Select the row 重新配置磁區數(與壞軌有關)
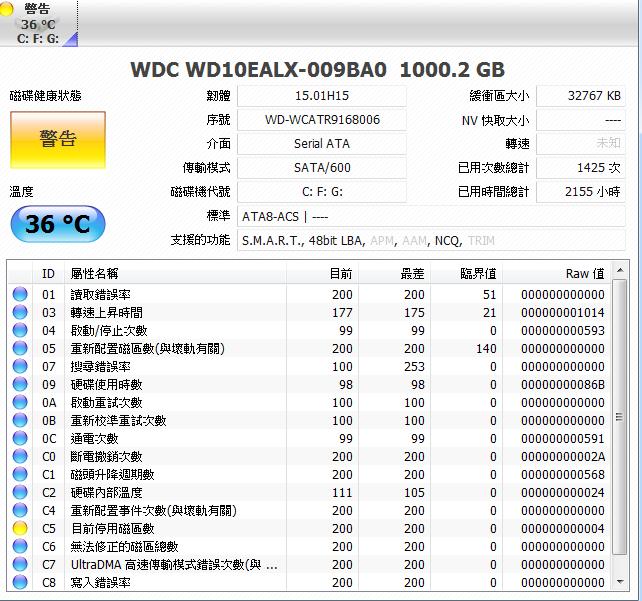 310,348
